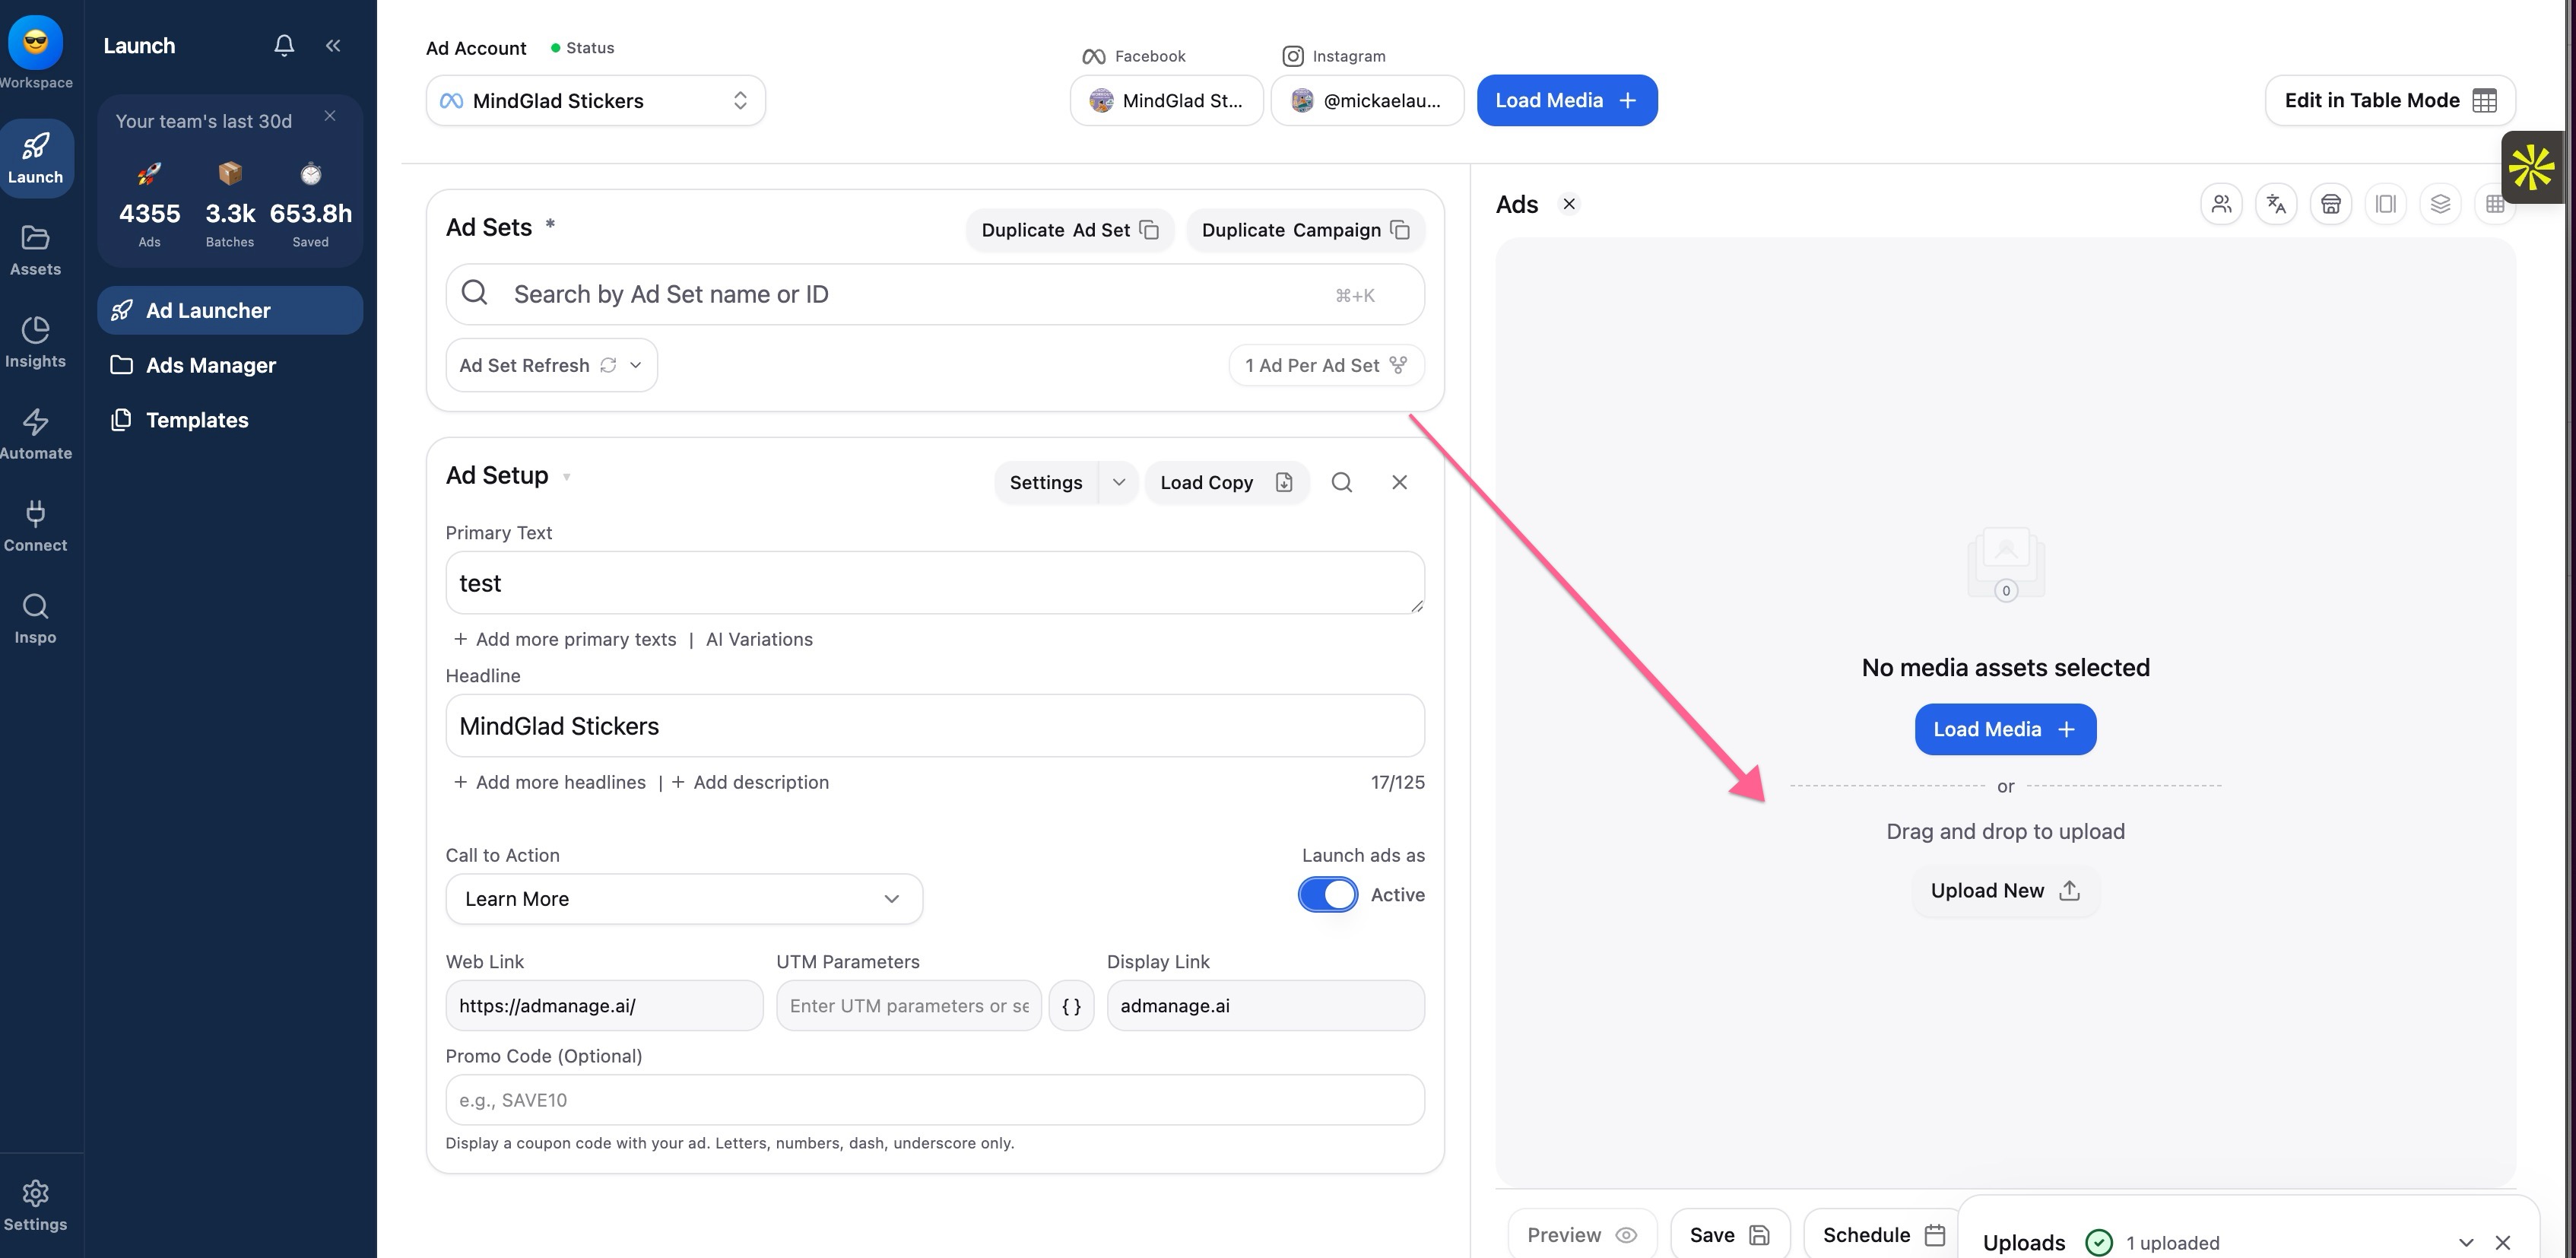Click Duplicate Campaign
This screenshot has height=1258, width=2576.
tap(1305, 230)
